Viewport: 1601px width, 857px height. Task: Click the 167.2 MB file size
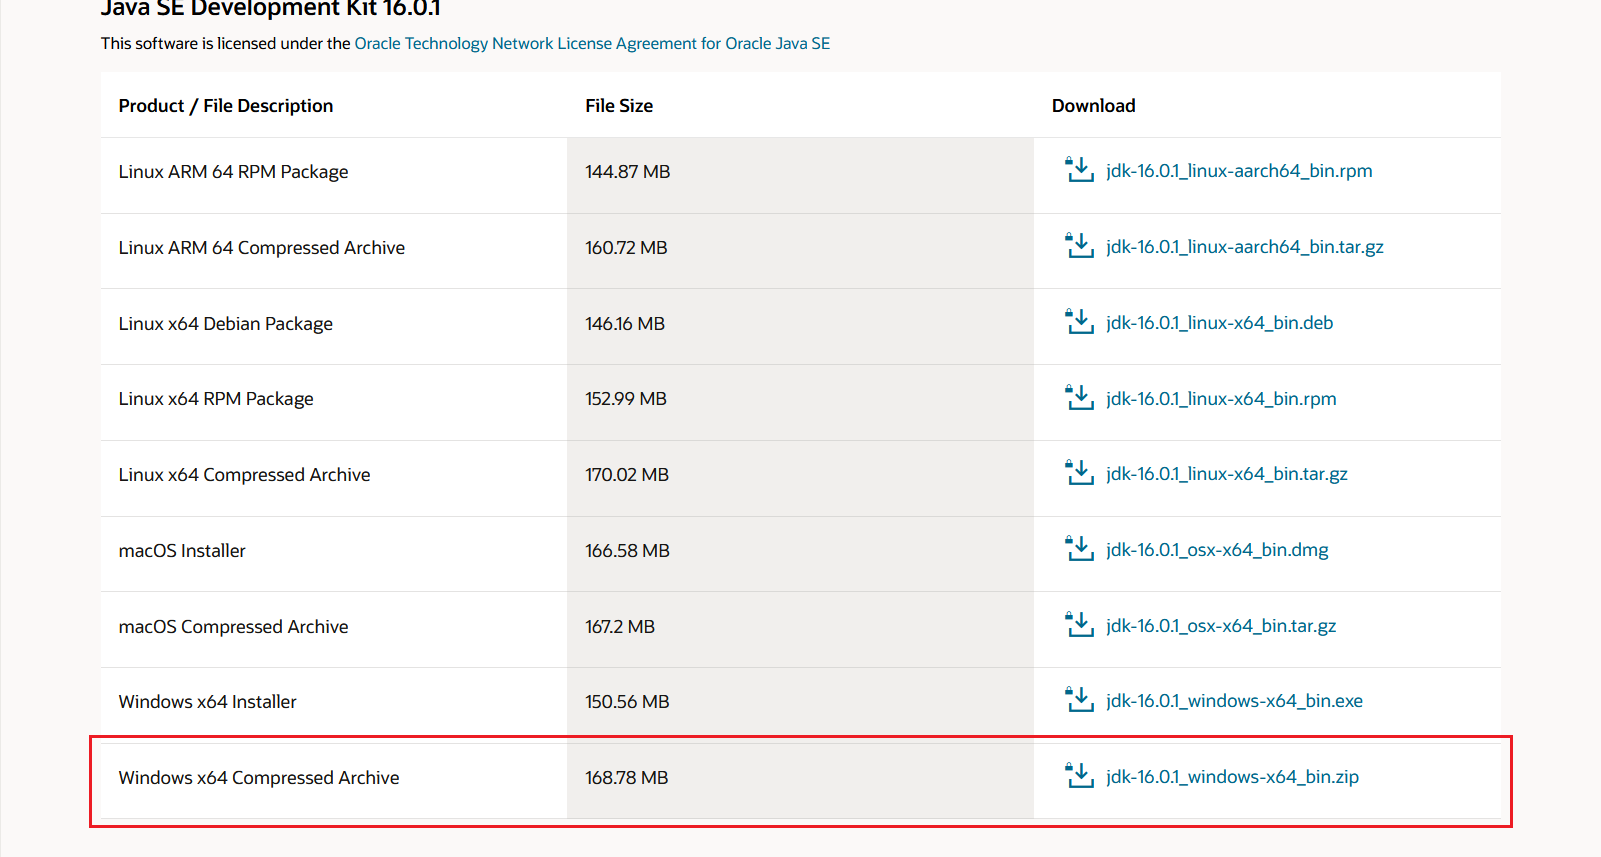[620, 627]
